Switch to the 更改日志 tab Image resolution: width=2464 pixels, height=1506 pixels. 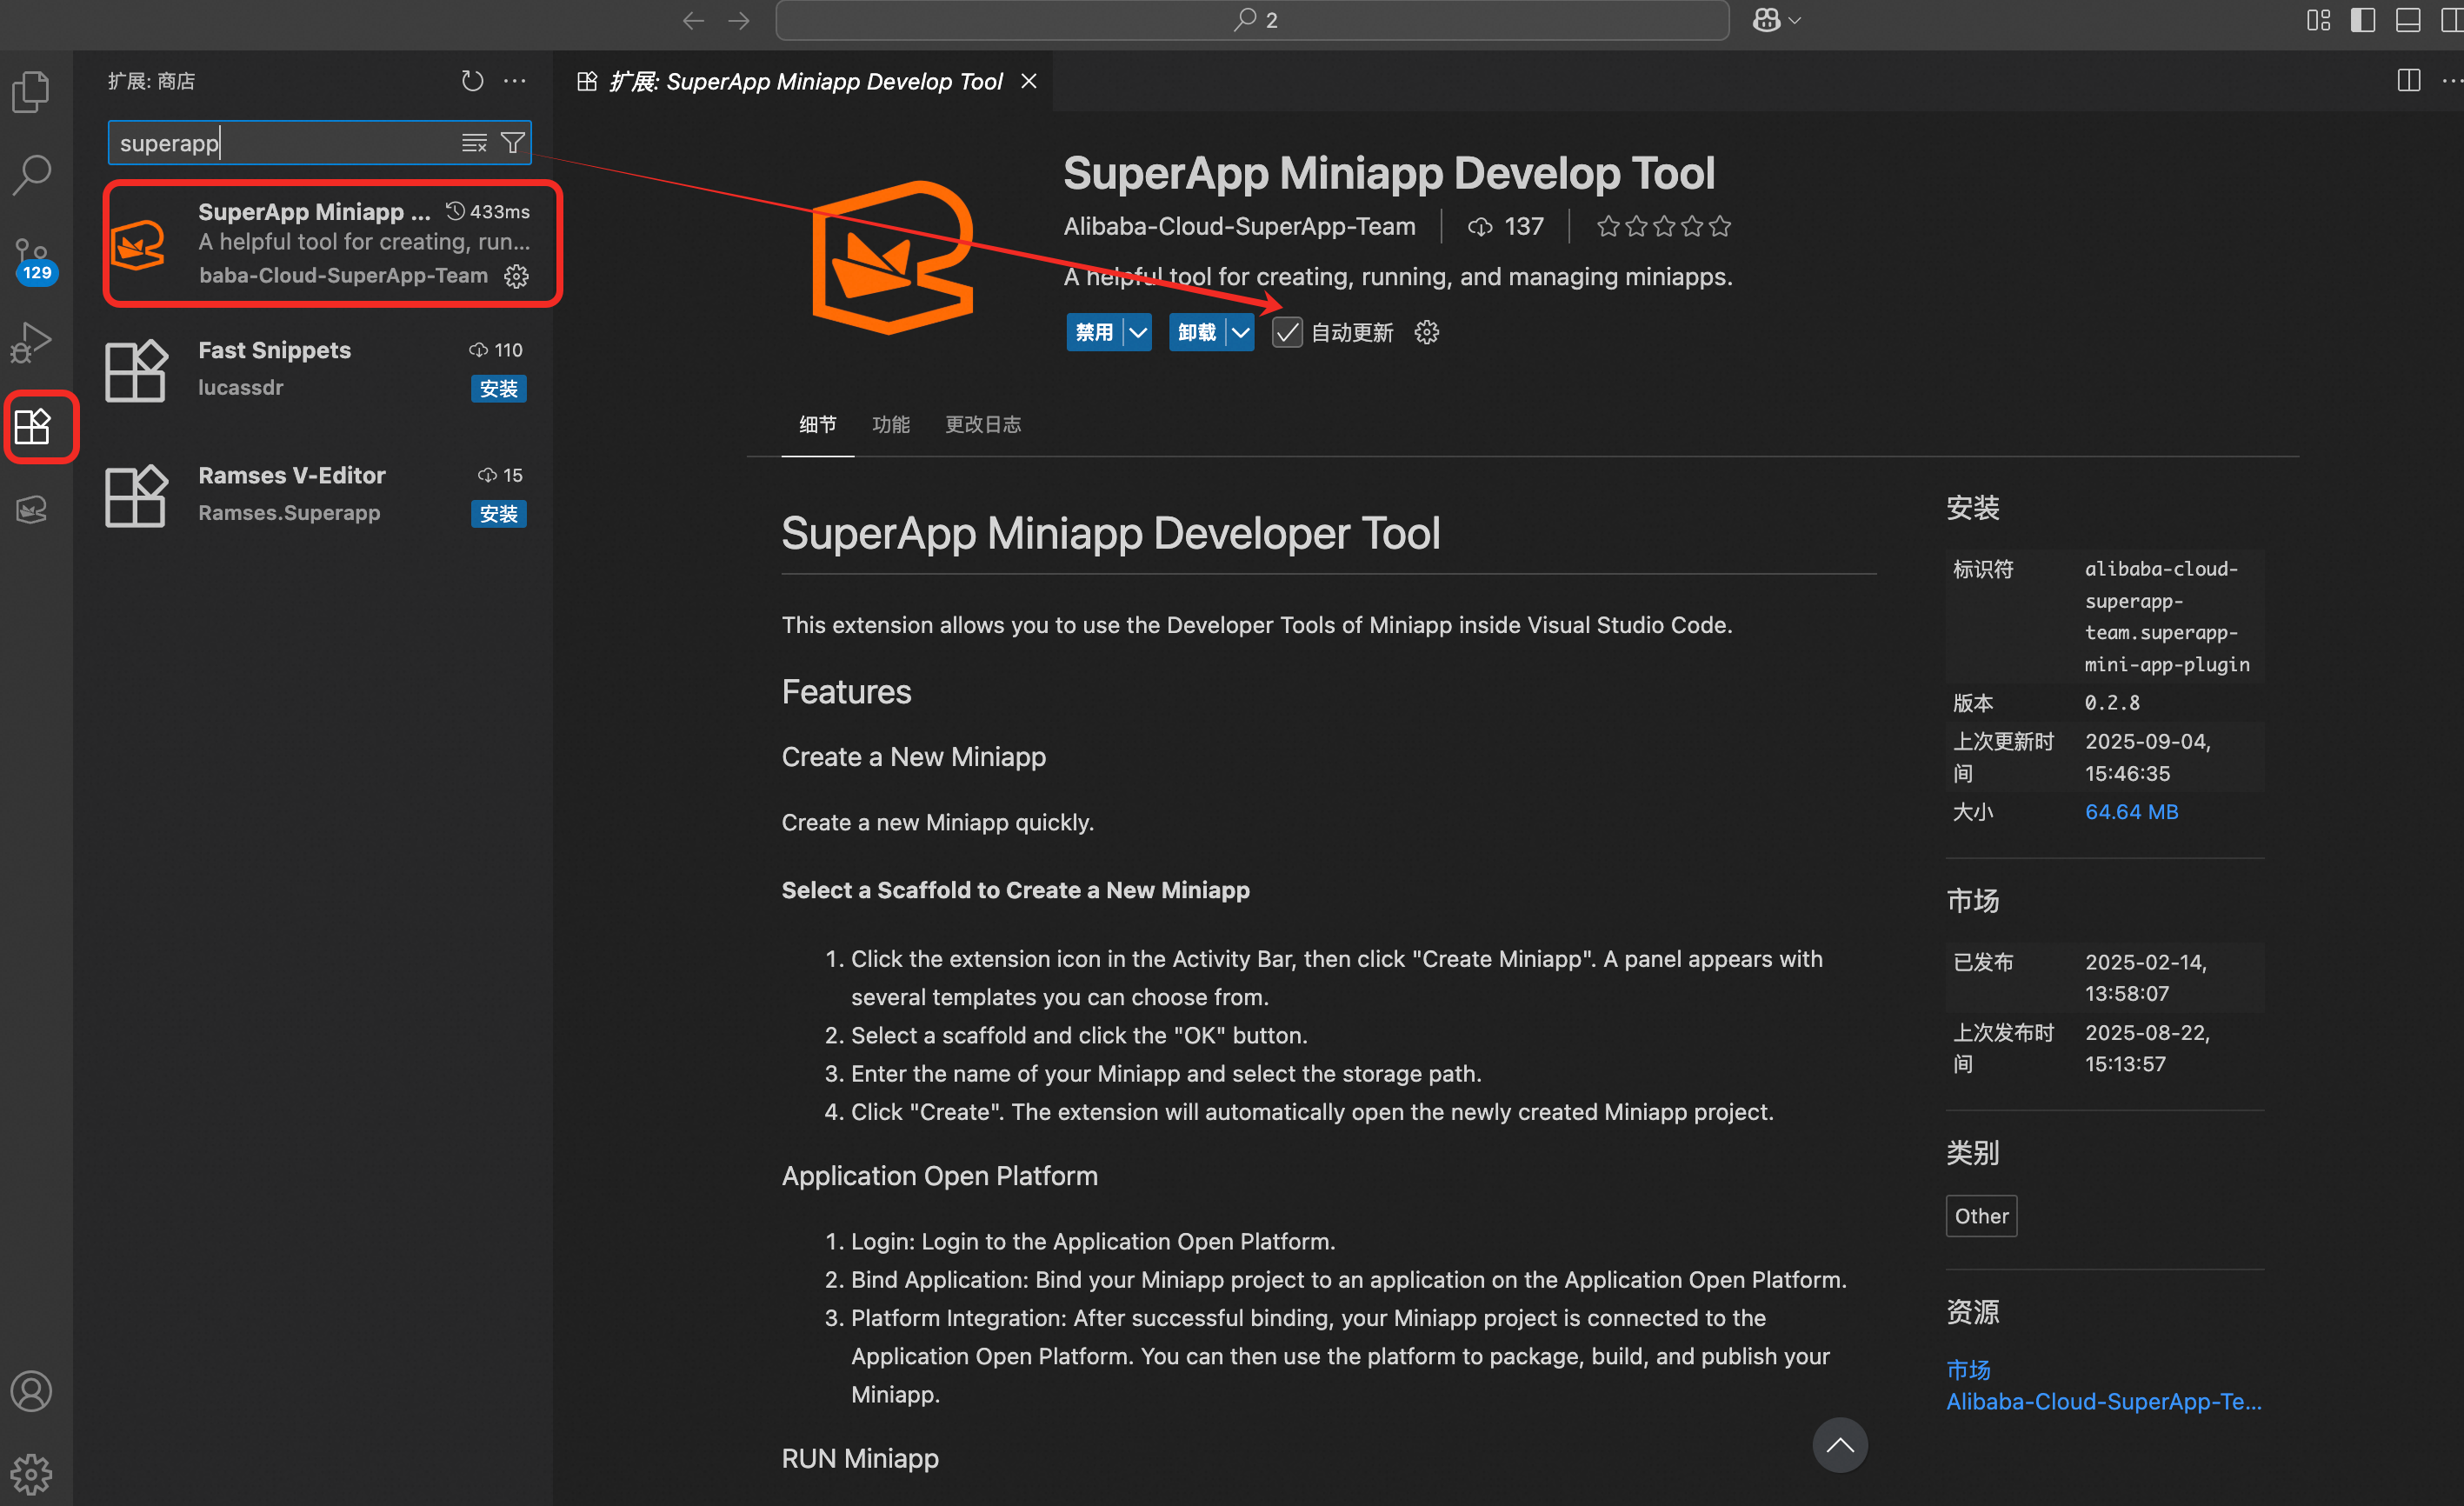pos(983,424)
